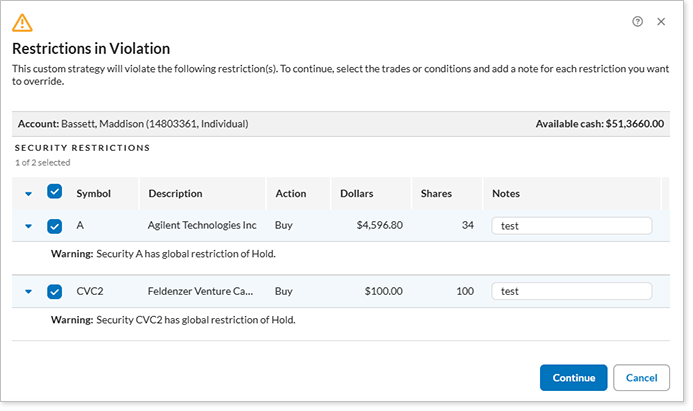Collapse the CVC2 row warning details
The image size is (693, 411).
(28, 292)
